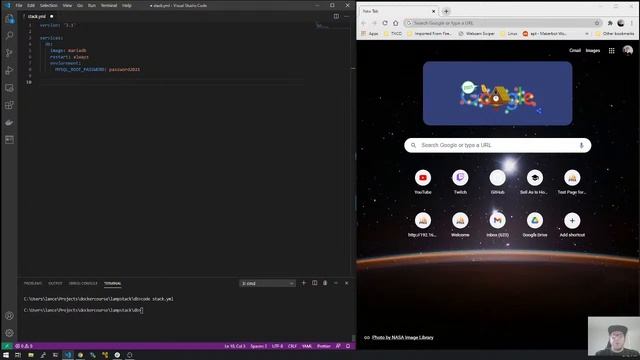This screenshot has height=360, width=640.
Task: Change encoding UTF-8 in status bar
Action: [277, 346]
